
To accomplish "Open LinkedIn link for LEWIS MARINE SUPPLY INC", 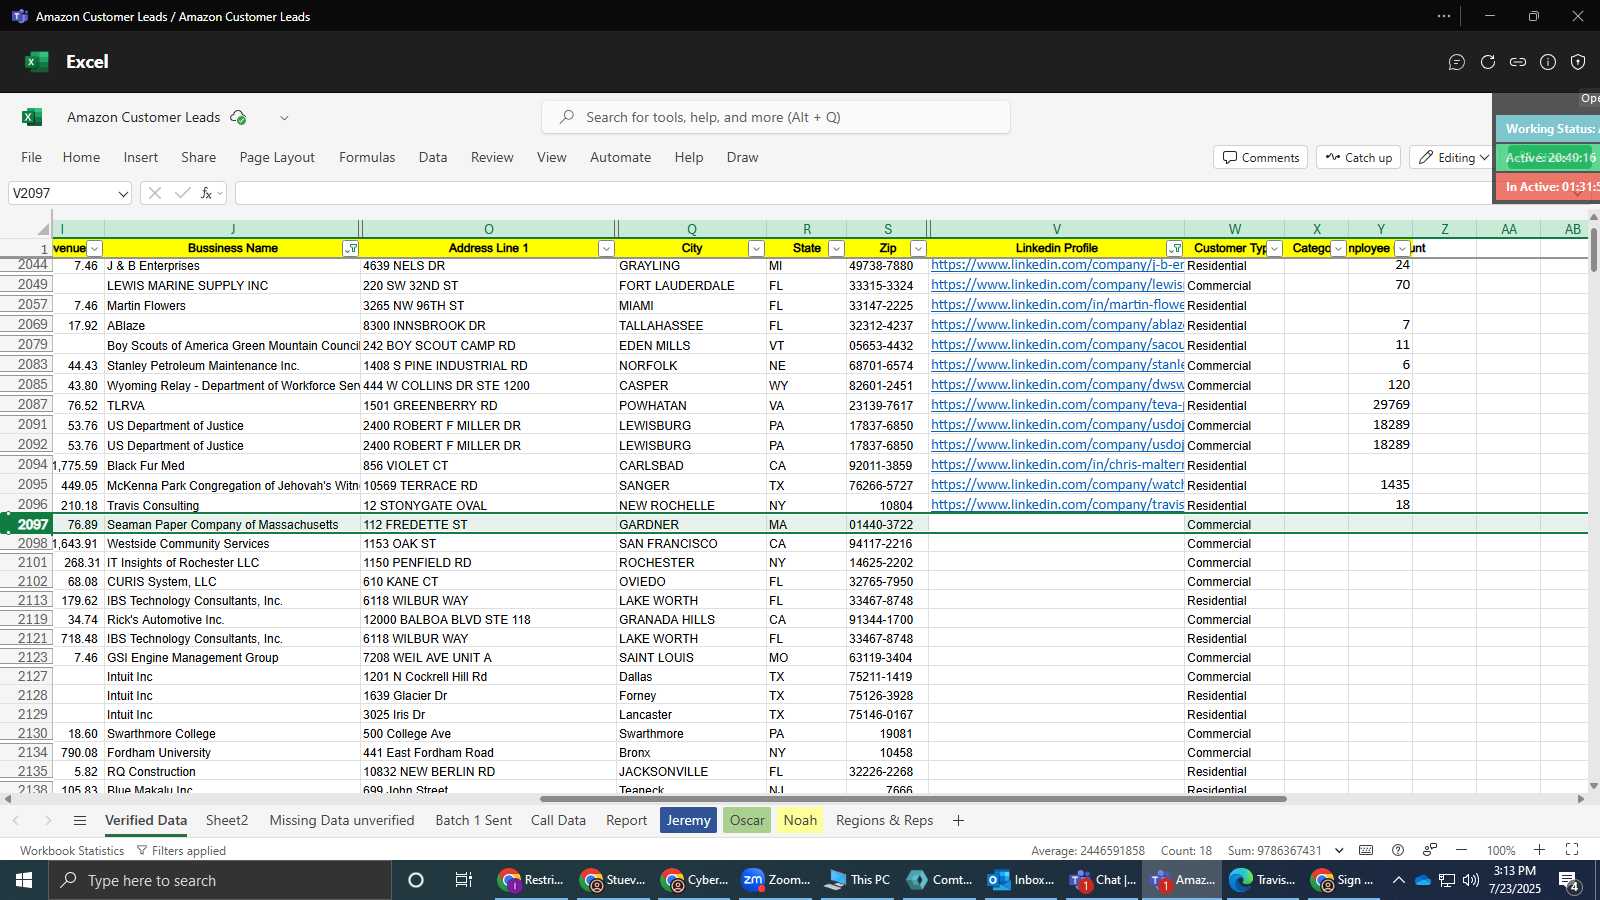I will click(x=1057, y=285).
